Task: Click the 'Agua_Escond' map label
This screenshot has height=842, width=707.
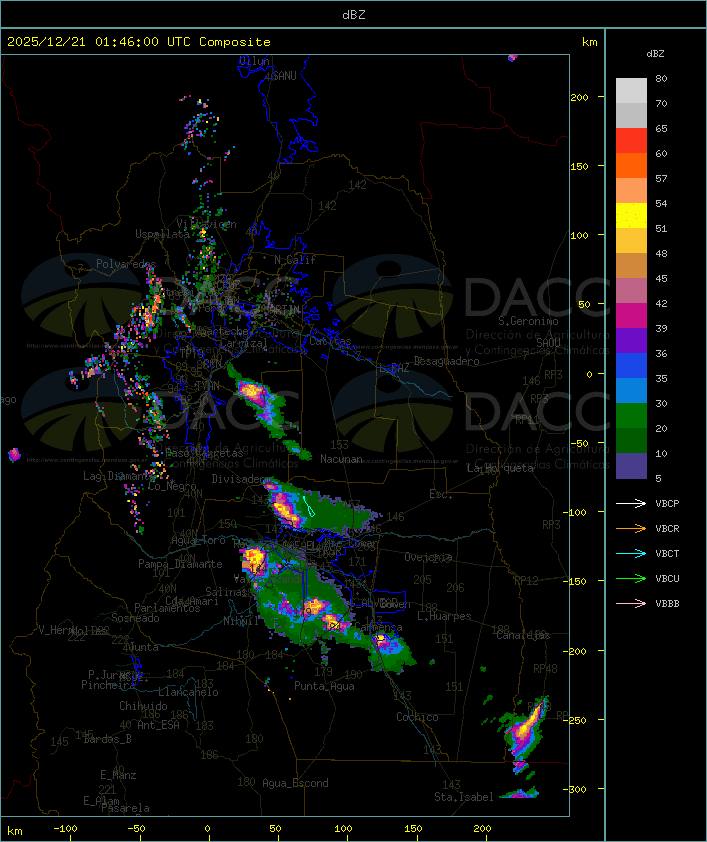Action: pyautogui.click(x=295, y=783)
